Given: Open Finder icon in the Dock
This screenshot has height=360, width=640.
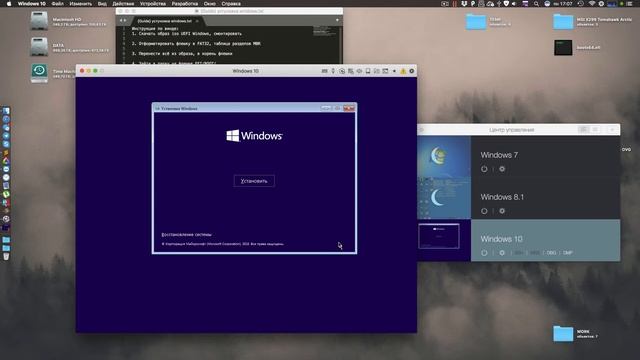Looking at the screenshot, I should [x=6, y=111].
